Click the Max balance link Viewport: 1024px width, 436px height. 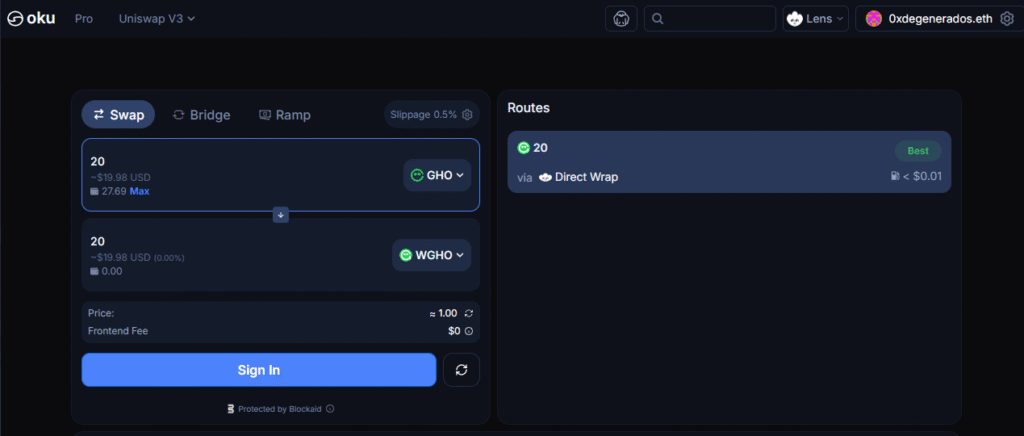point(139,191)
